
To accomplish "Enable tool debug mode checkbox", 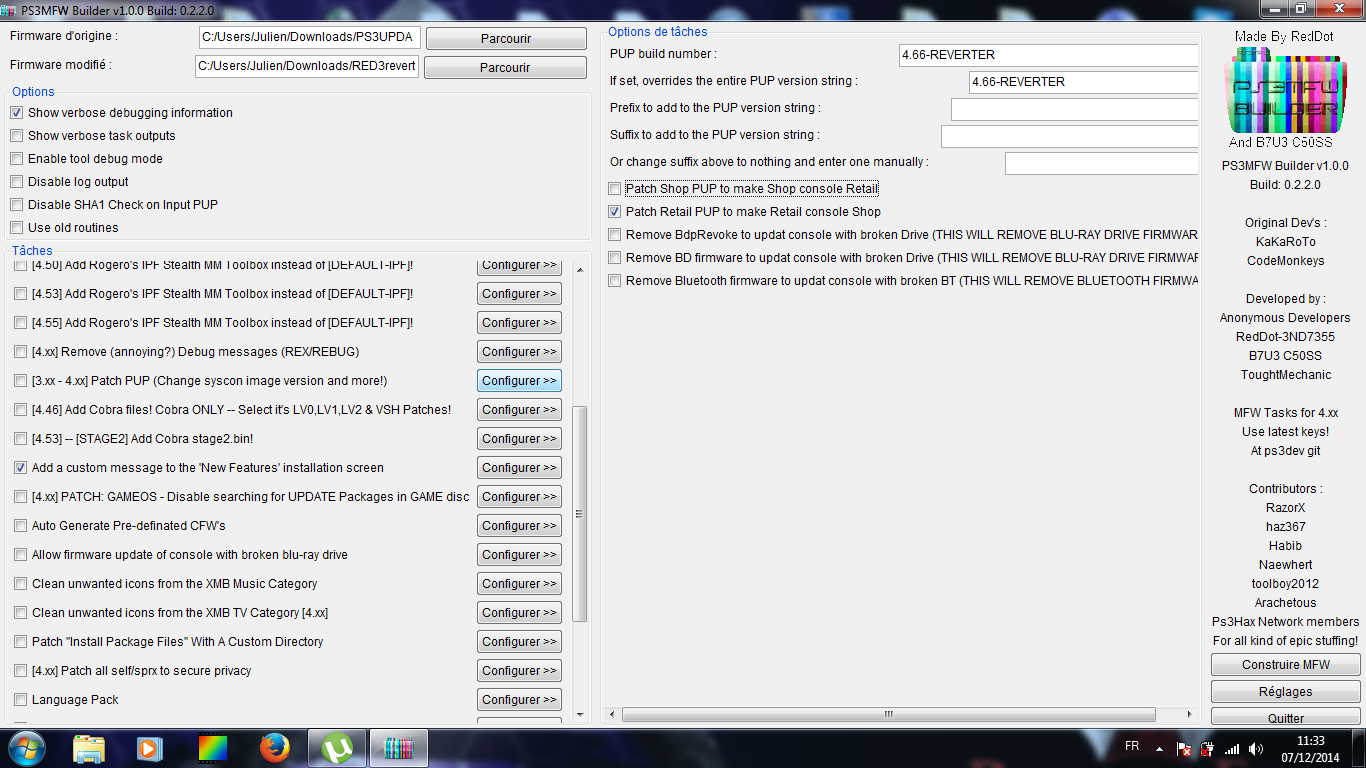I will tap(16, 159).
